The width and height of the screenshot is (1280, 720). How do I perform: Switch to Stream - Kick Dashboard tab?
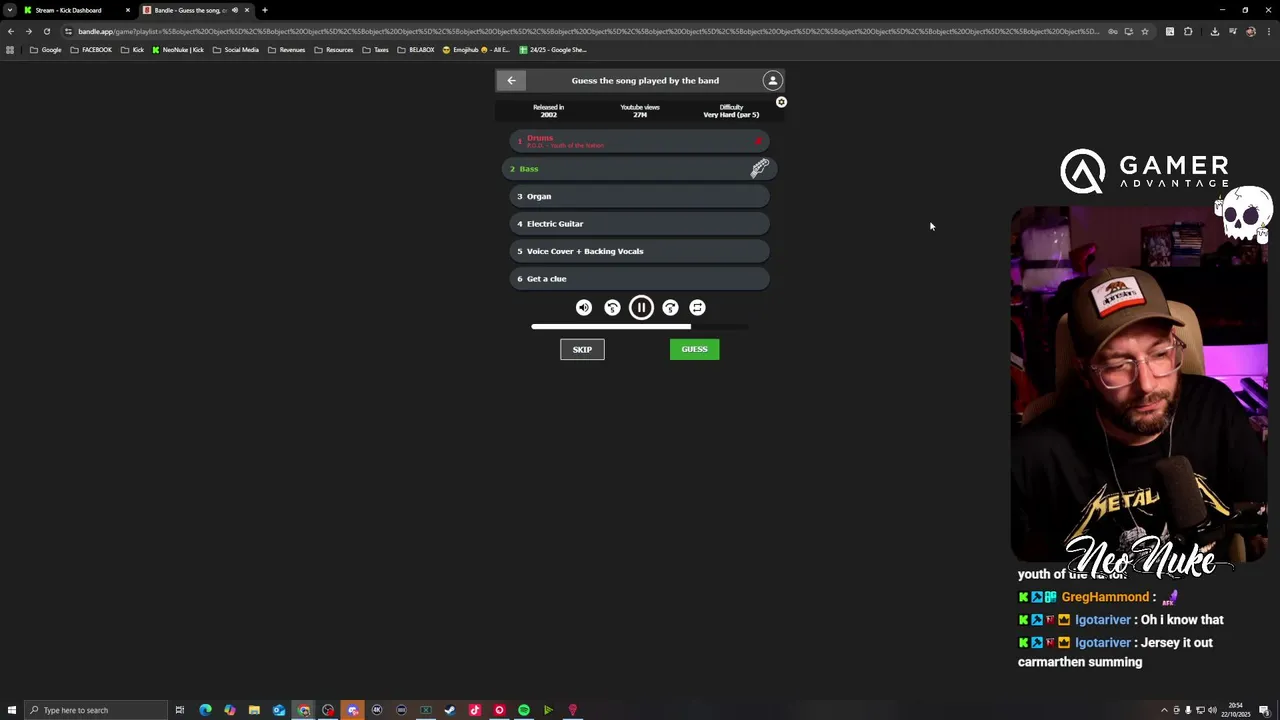click(76, 10)
